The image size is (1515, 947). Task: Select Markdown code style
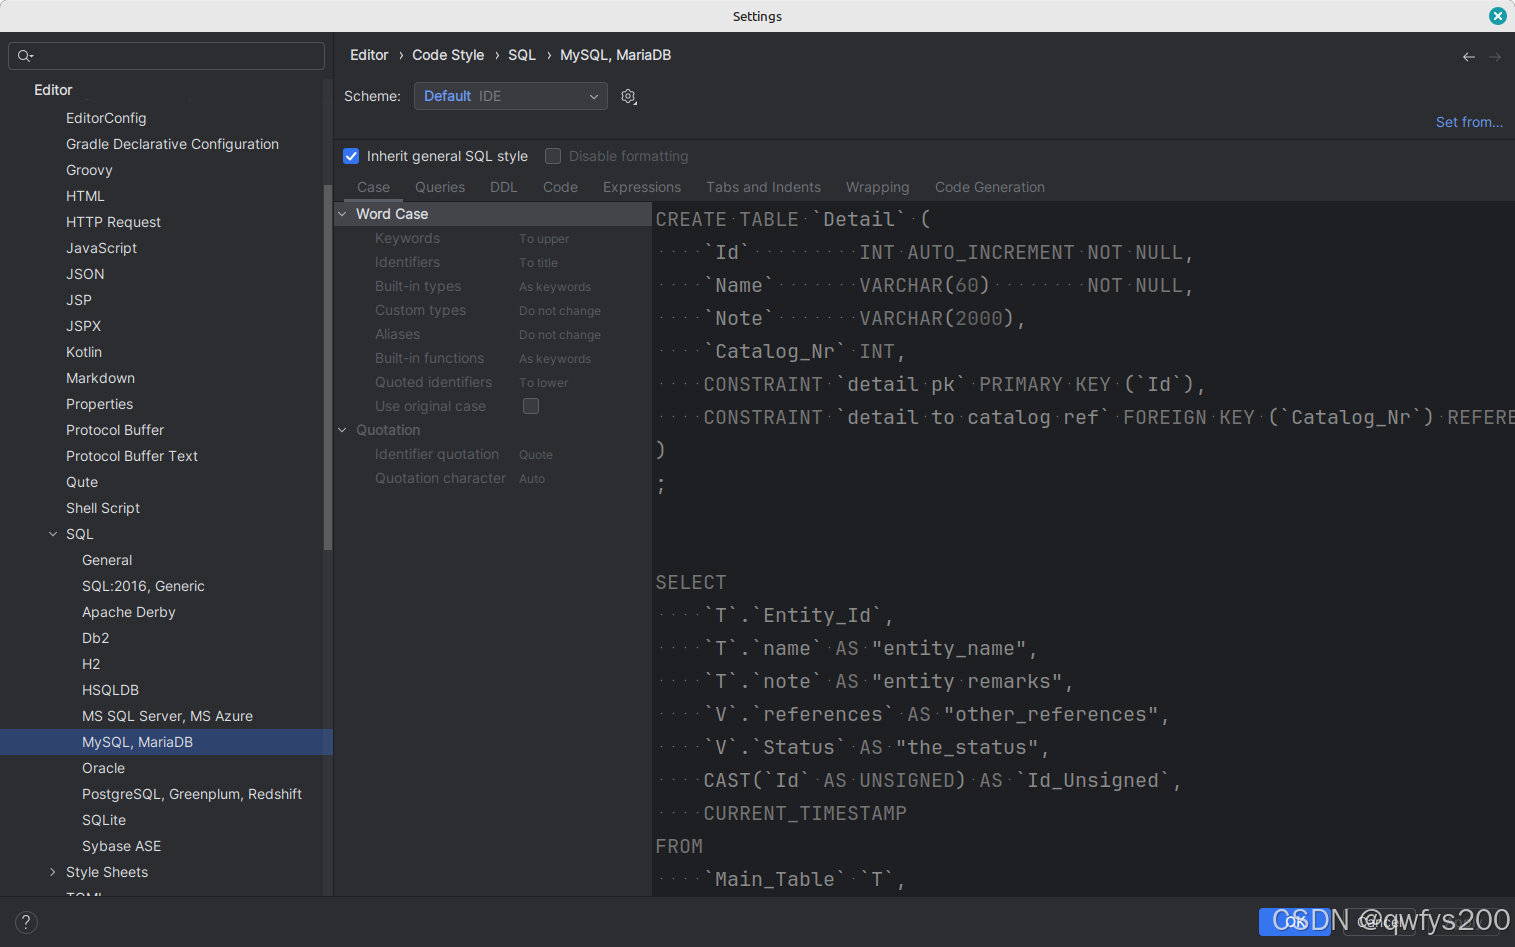[100, 378]
